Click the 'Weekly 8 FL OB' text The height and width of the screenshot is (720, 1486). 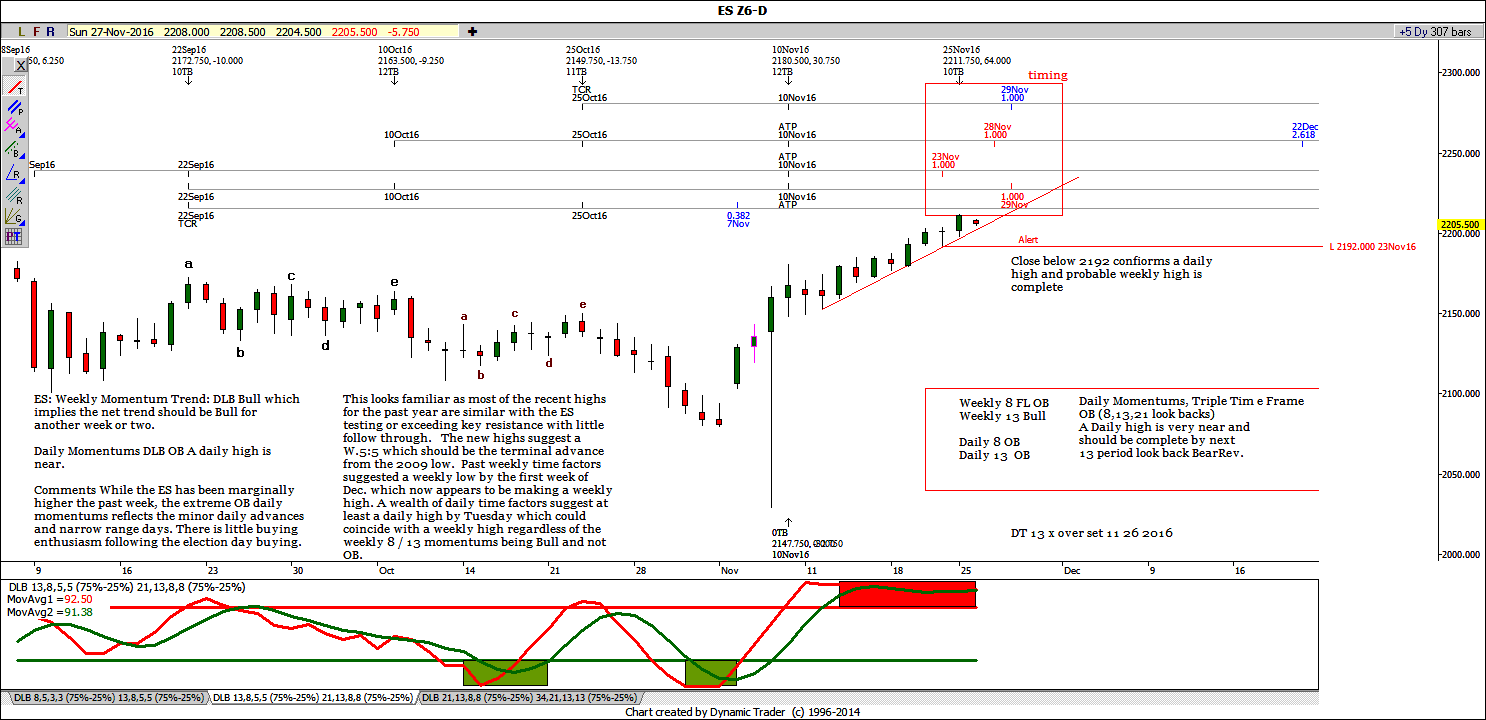click(x=1003, y=402)
